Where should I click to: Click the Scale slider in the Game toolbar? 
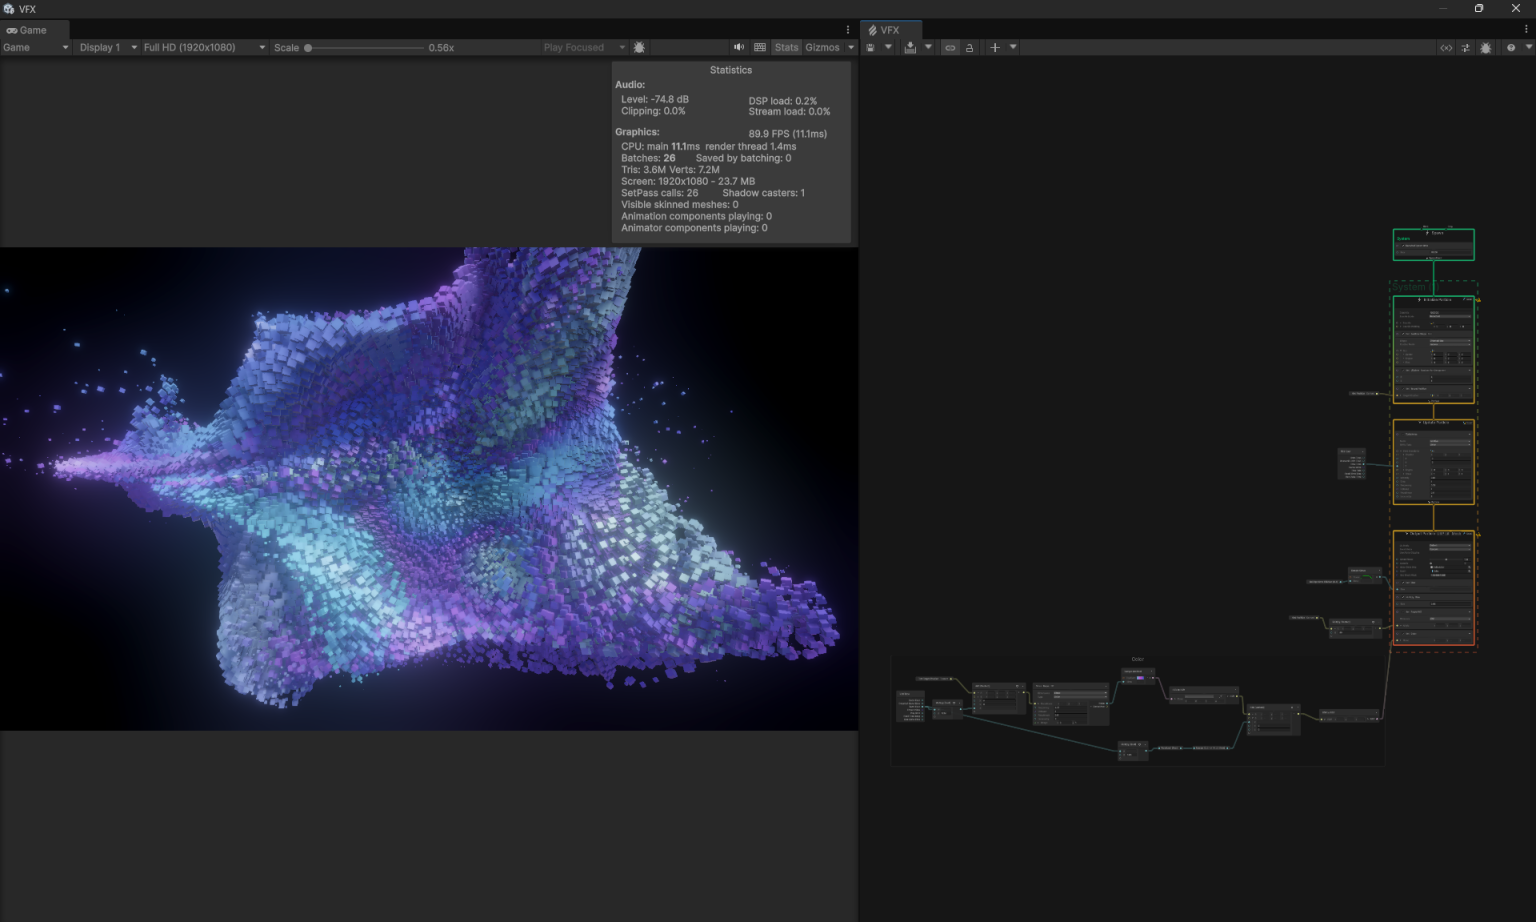(x=307, y=47)
